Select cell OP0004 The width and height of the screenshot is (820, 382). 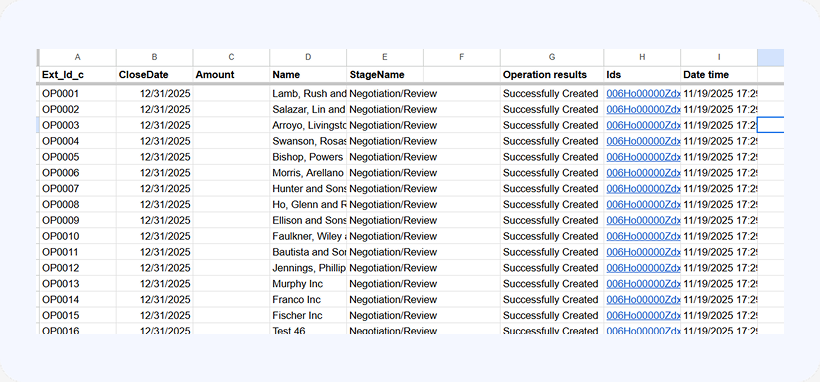77,141
